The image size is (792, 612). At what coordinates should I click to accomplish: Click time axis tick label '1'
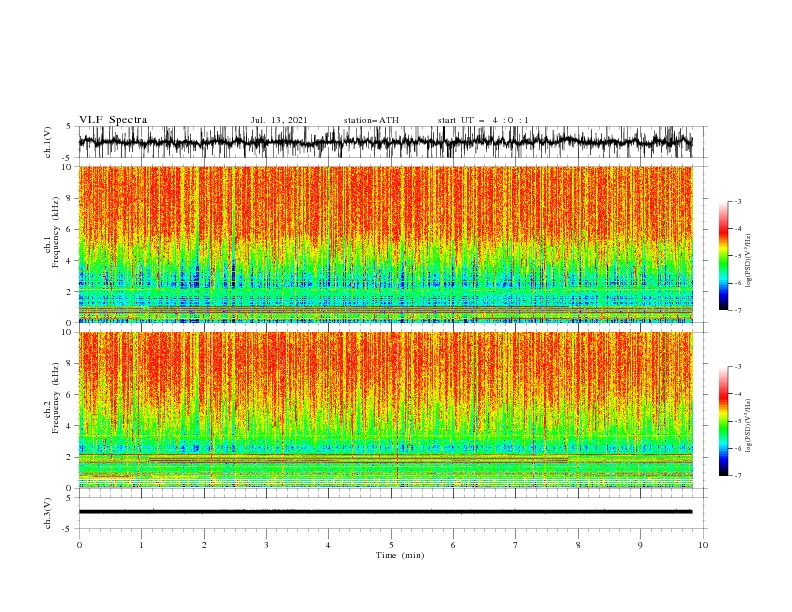(141, 545)
